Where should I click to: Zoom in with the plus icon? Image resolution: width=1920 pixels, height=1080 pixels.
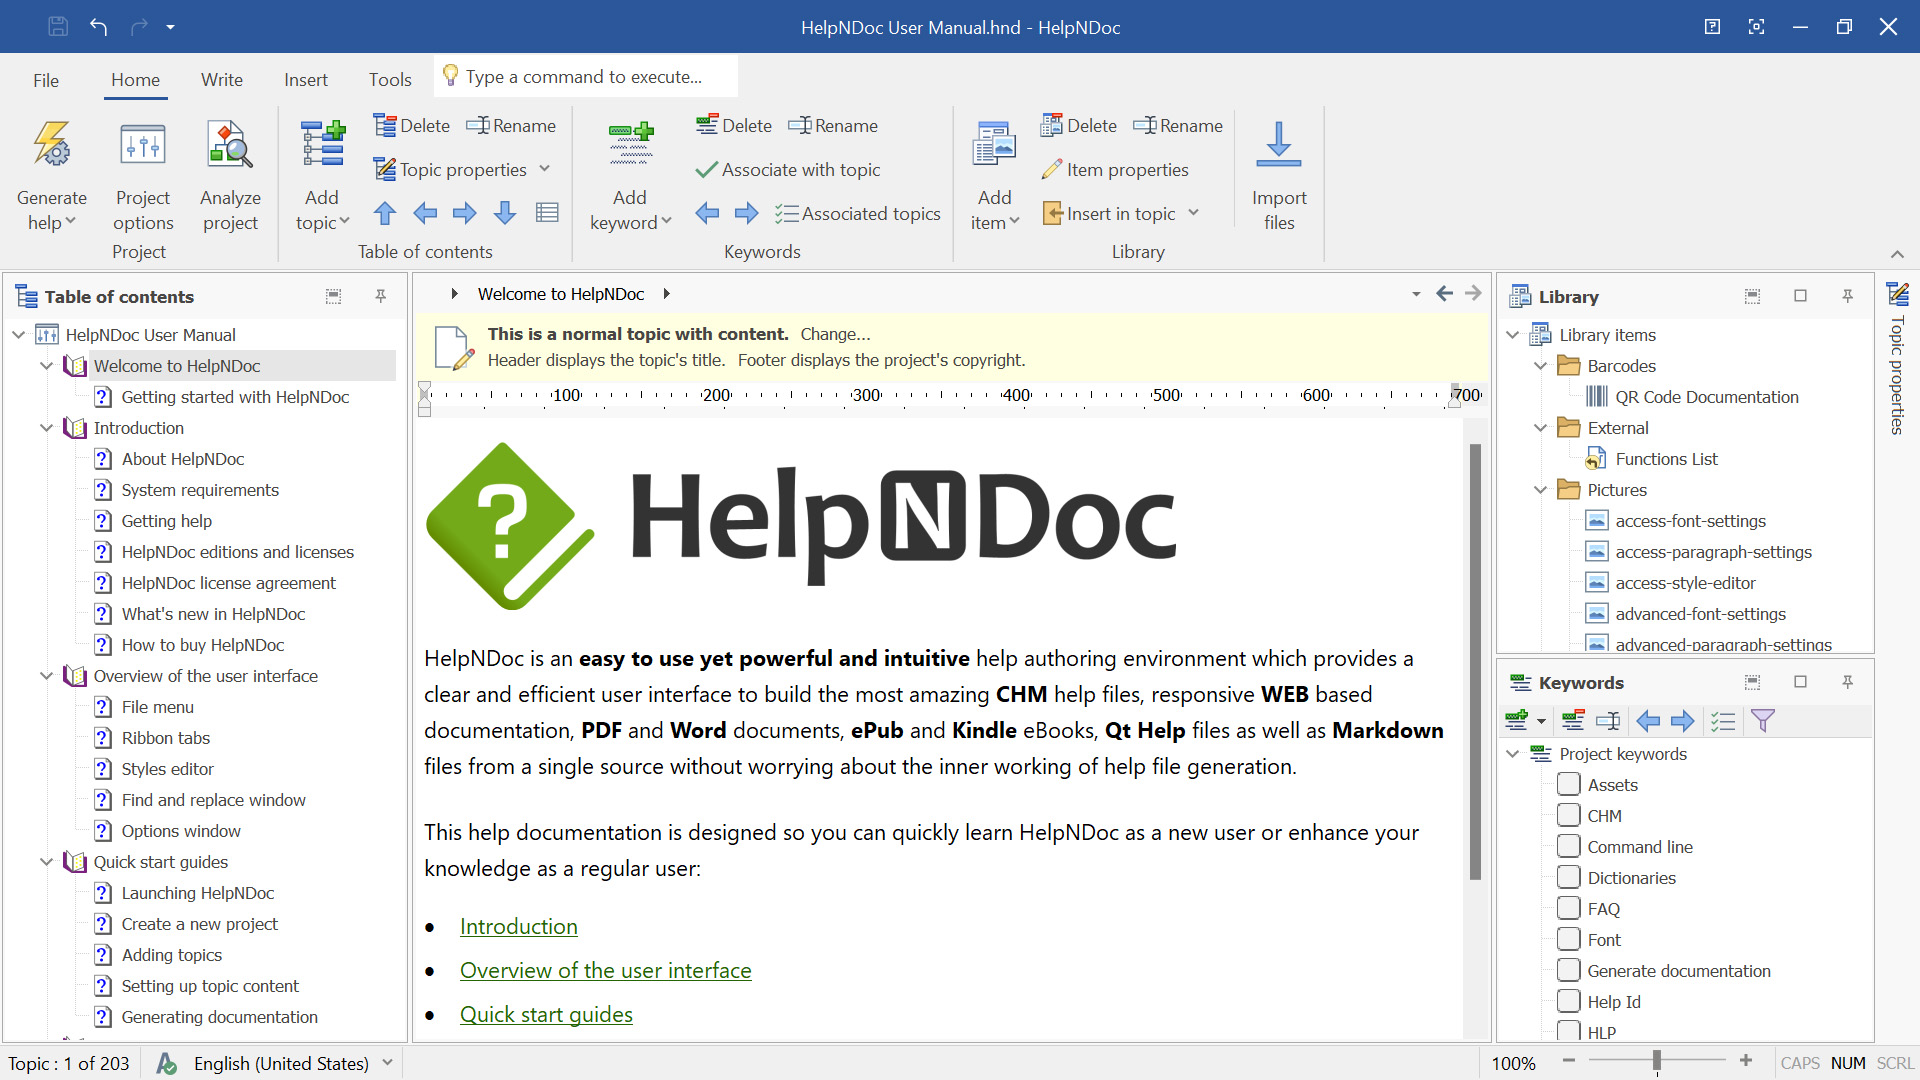[1746, 1062]
